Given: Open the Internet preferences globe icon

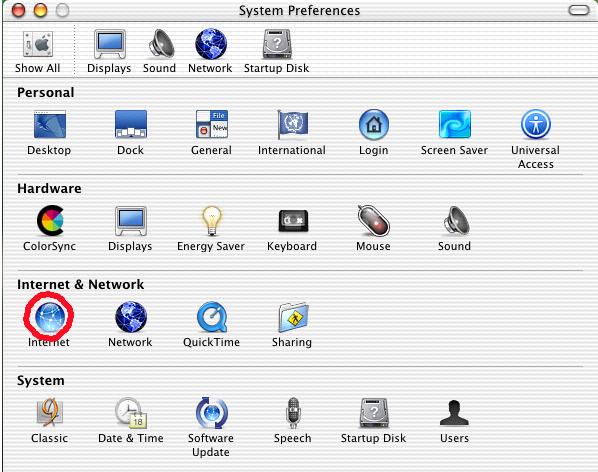Looking at the screenshot, I should [50, 316].
